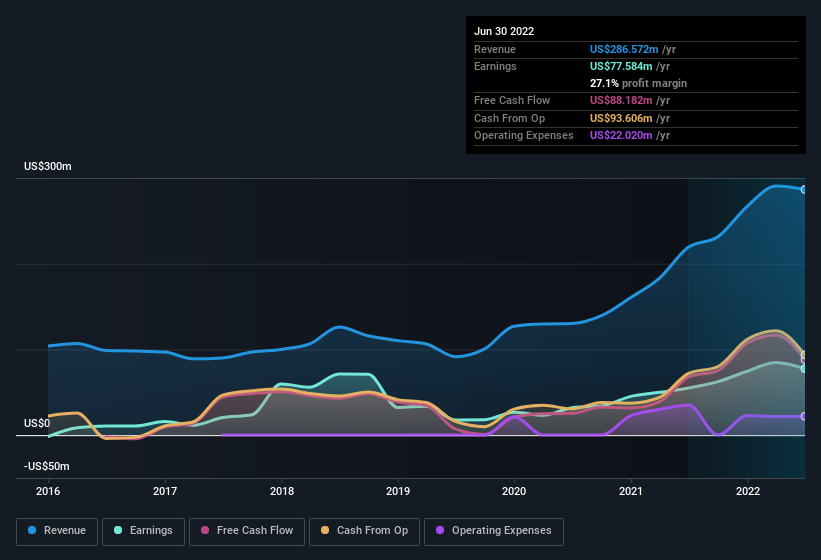Click the 2022 x-axis year label
Image resolution: width=821 pixels, height=560 pixels.
pos(747,491)
